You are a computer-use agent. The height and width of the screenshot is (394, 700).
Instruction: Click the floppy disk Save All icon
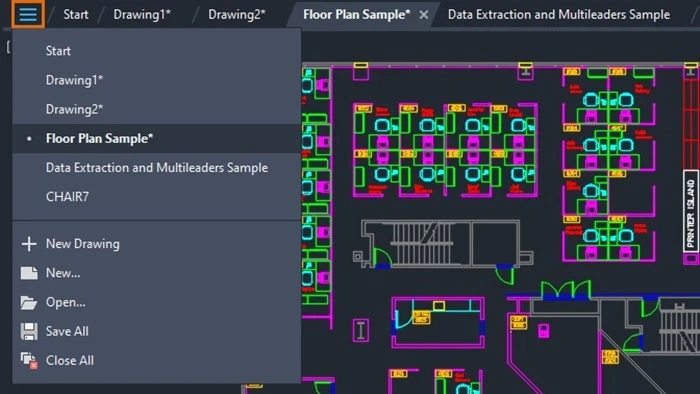click(x=29, y=332)
